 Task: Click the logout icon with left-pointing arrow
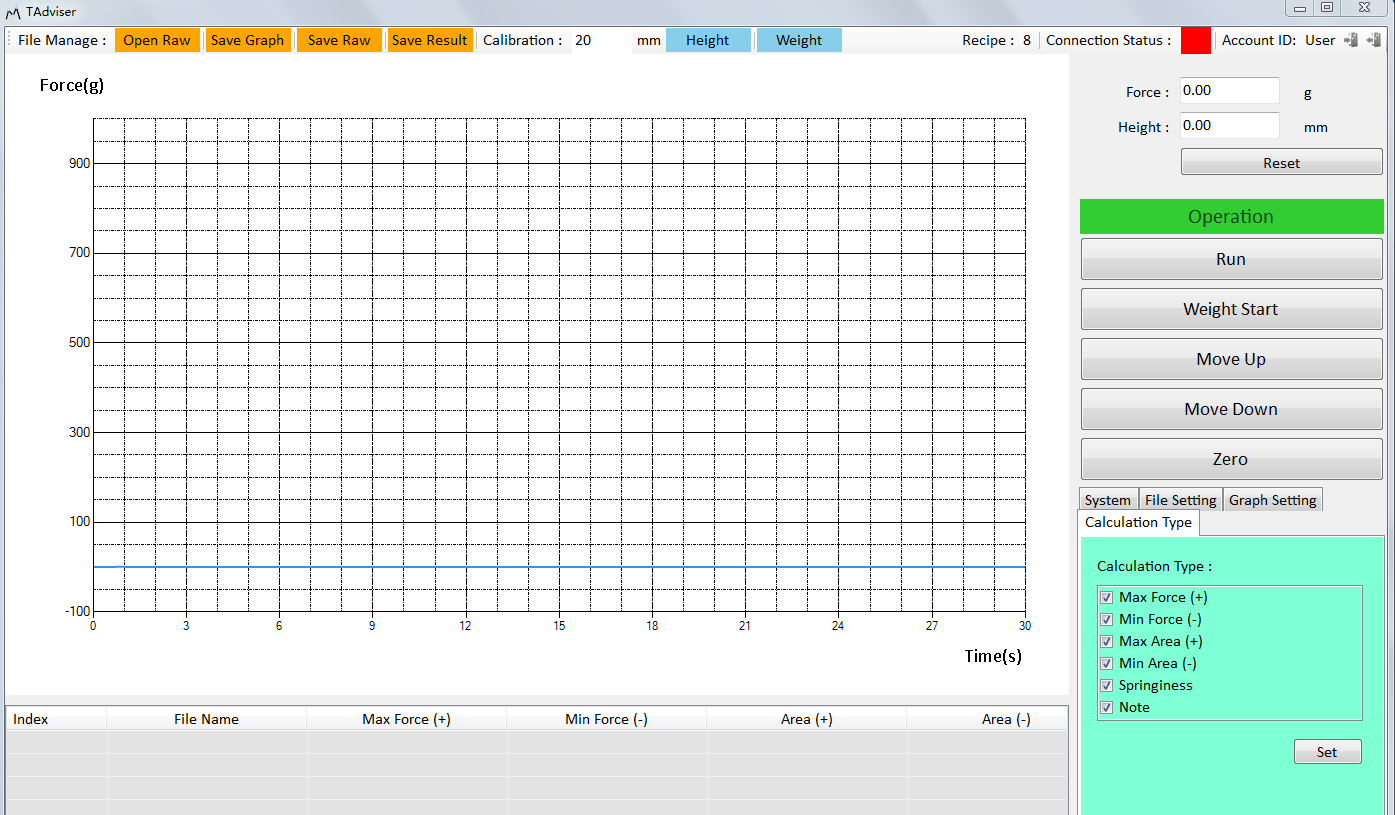coord(1373,40)
